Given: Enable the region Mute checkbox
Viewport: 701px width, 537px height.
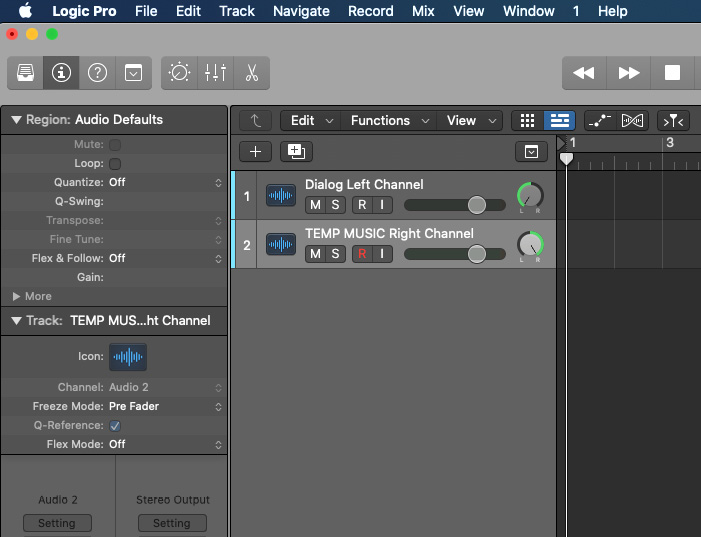Looking at the screenshot, I should 115,144.
